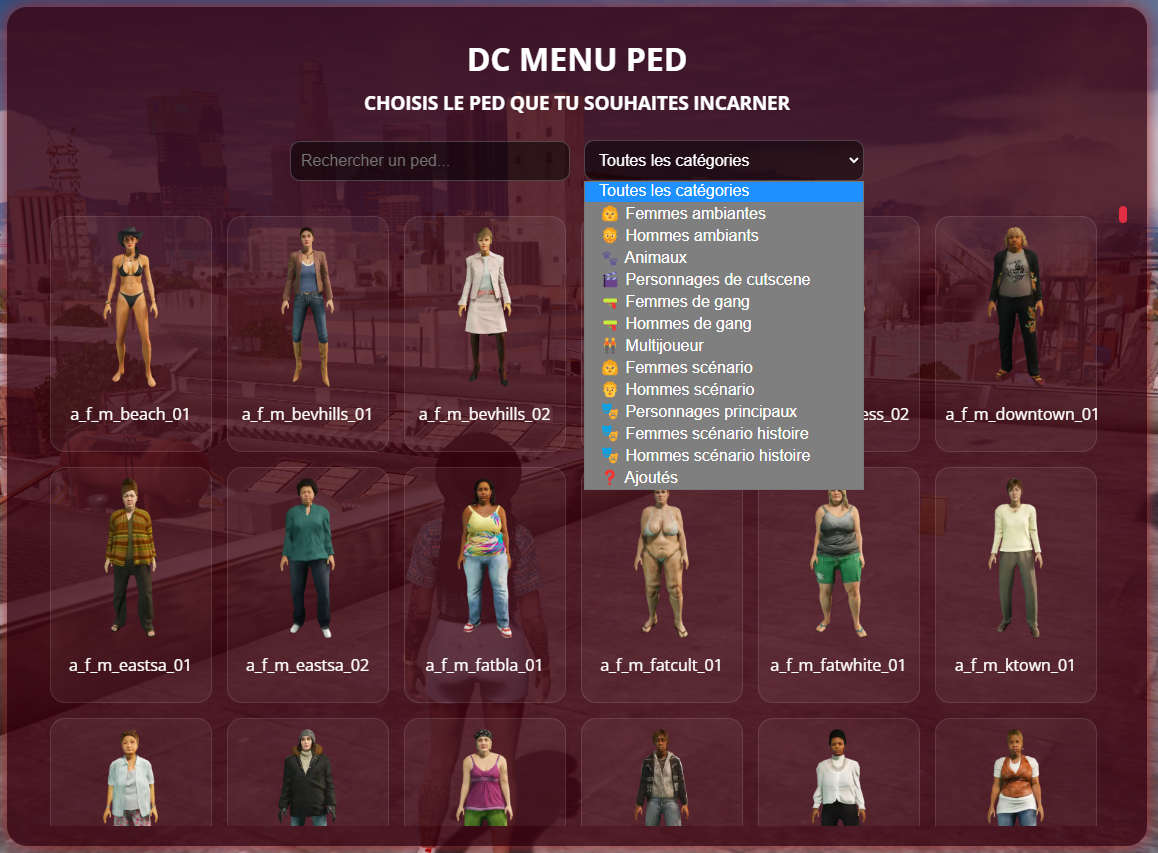Select Personnages principaux category
This screenshot has height=853, width=1158.
coord(724,411)
